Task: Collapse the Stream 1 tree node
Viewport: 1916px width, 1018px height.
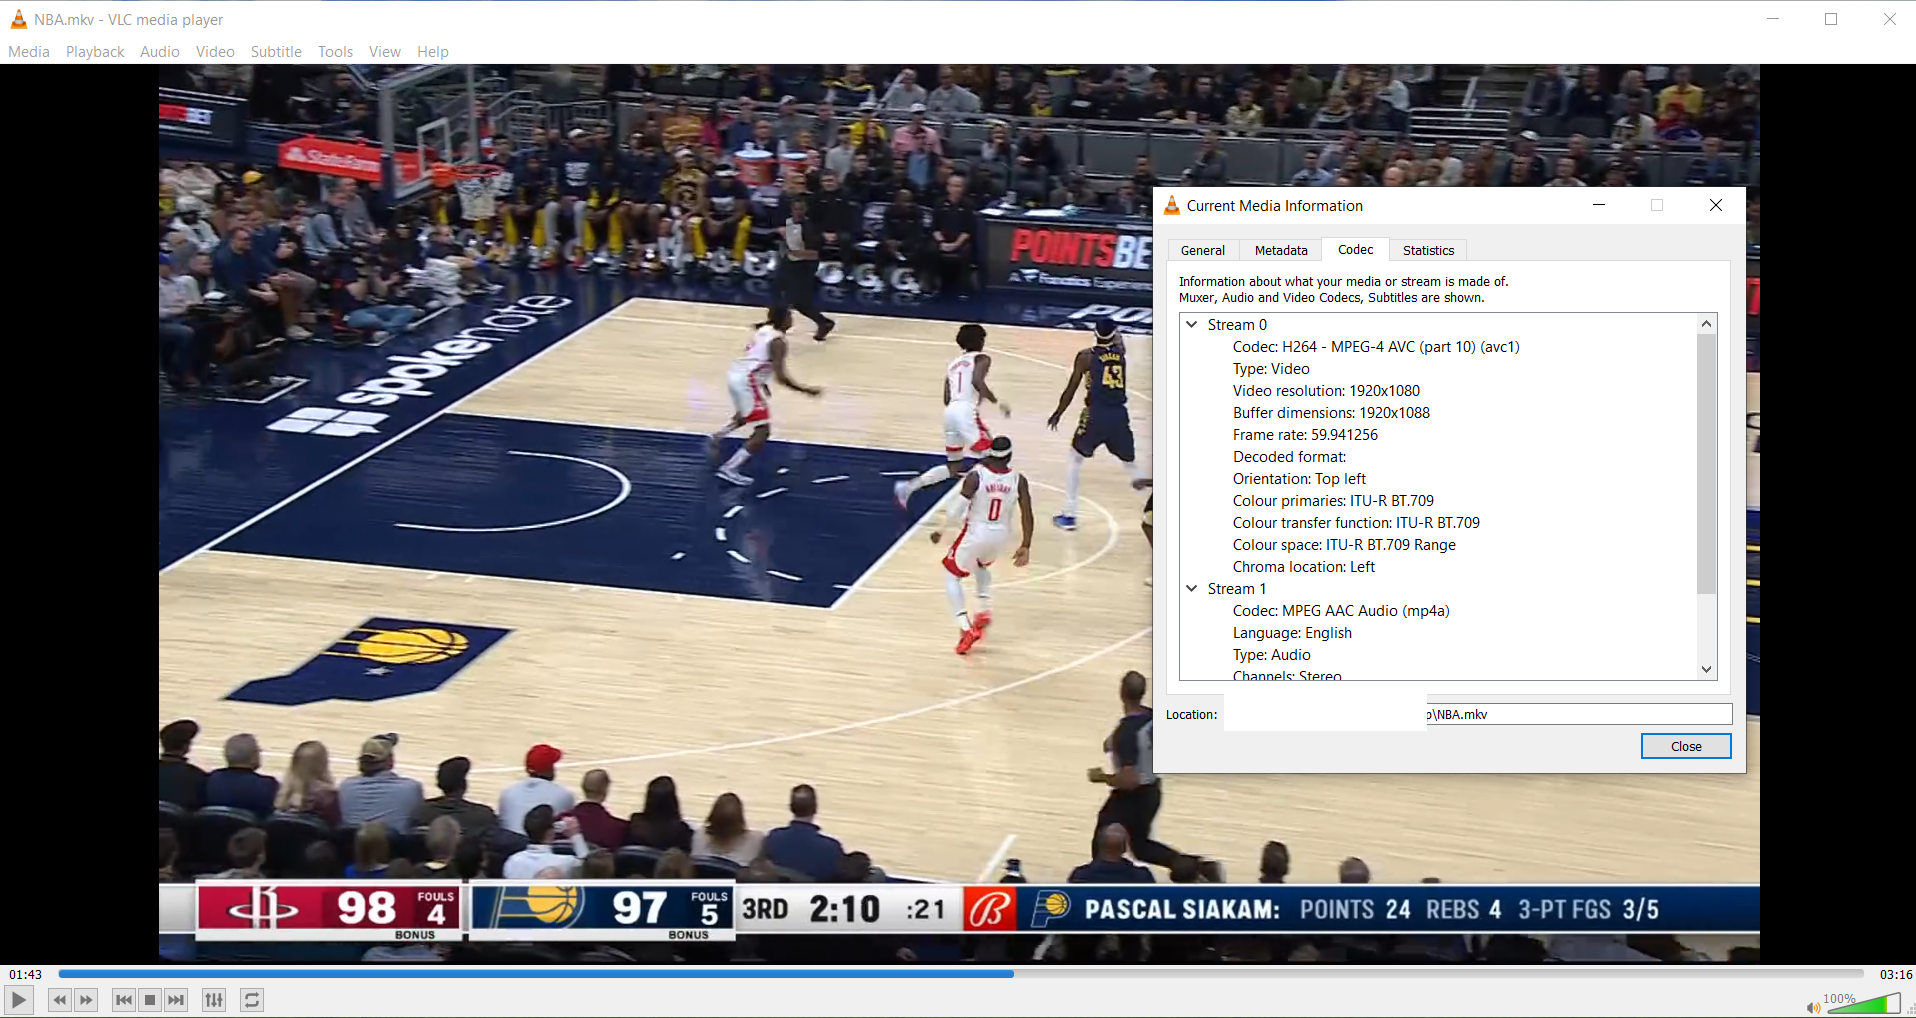Action: tap(1192, 589)
